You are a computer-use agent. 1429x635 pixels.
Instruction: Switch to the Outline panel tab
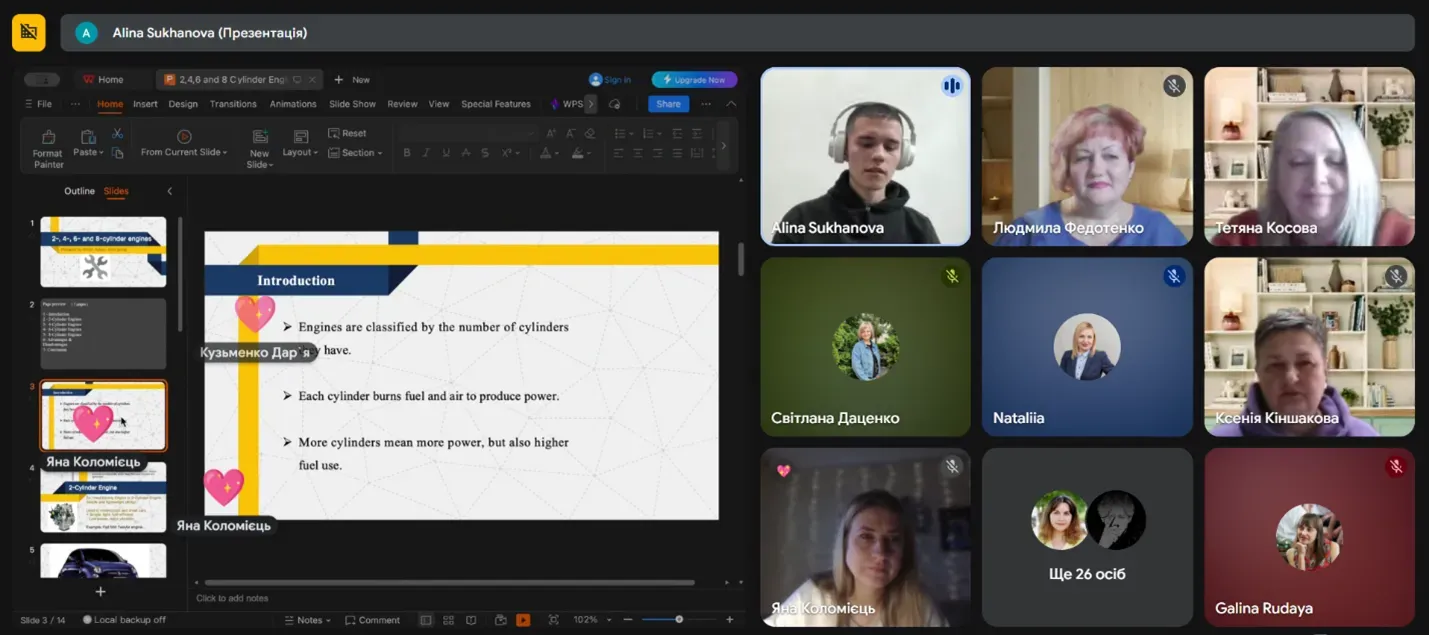[x=79, y=191]
